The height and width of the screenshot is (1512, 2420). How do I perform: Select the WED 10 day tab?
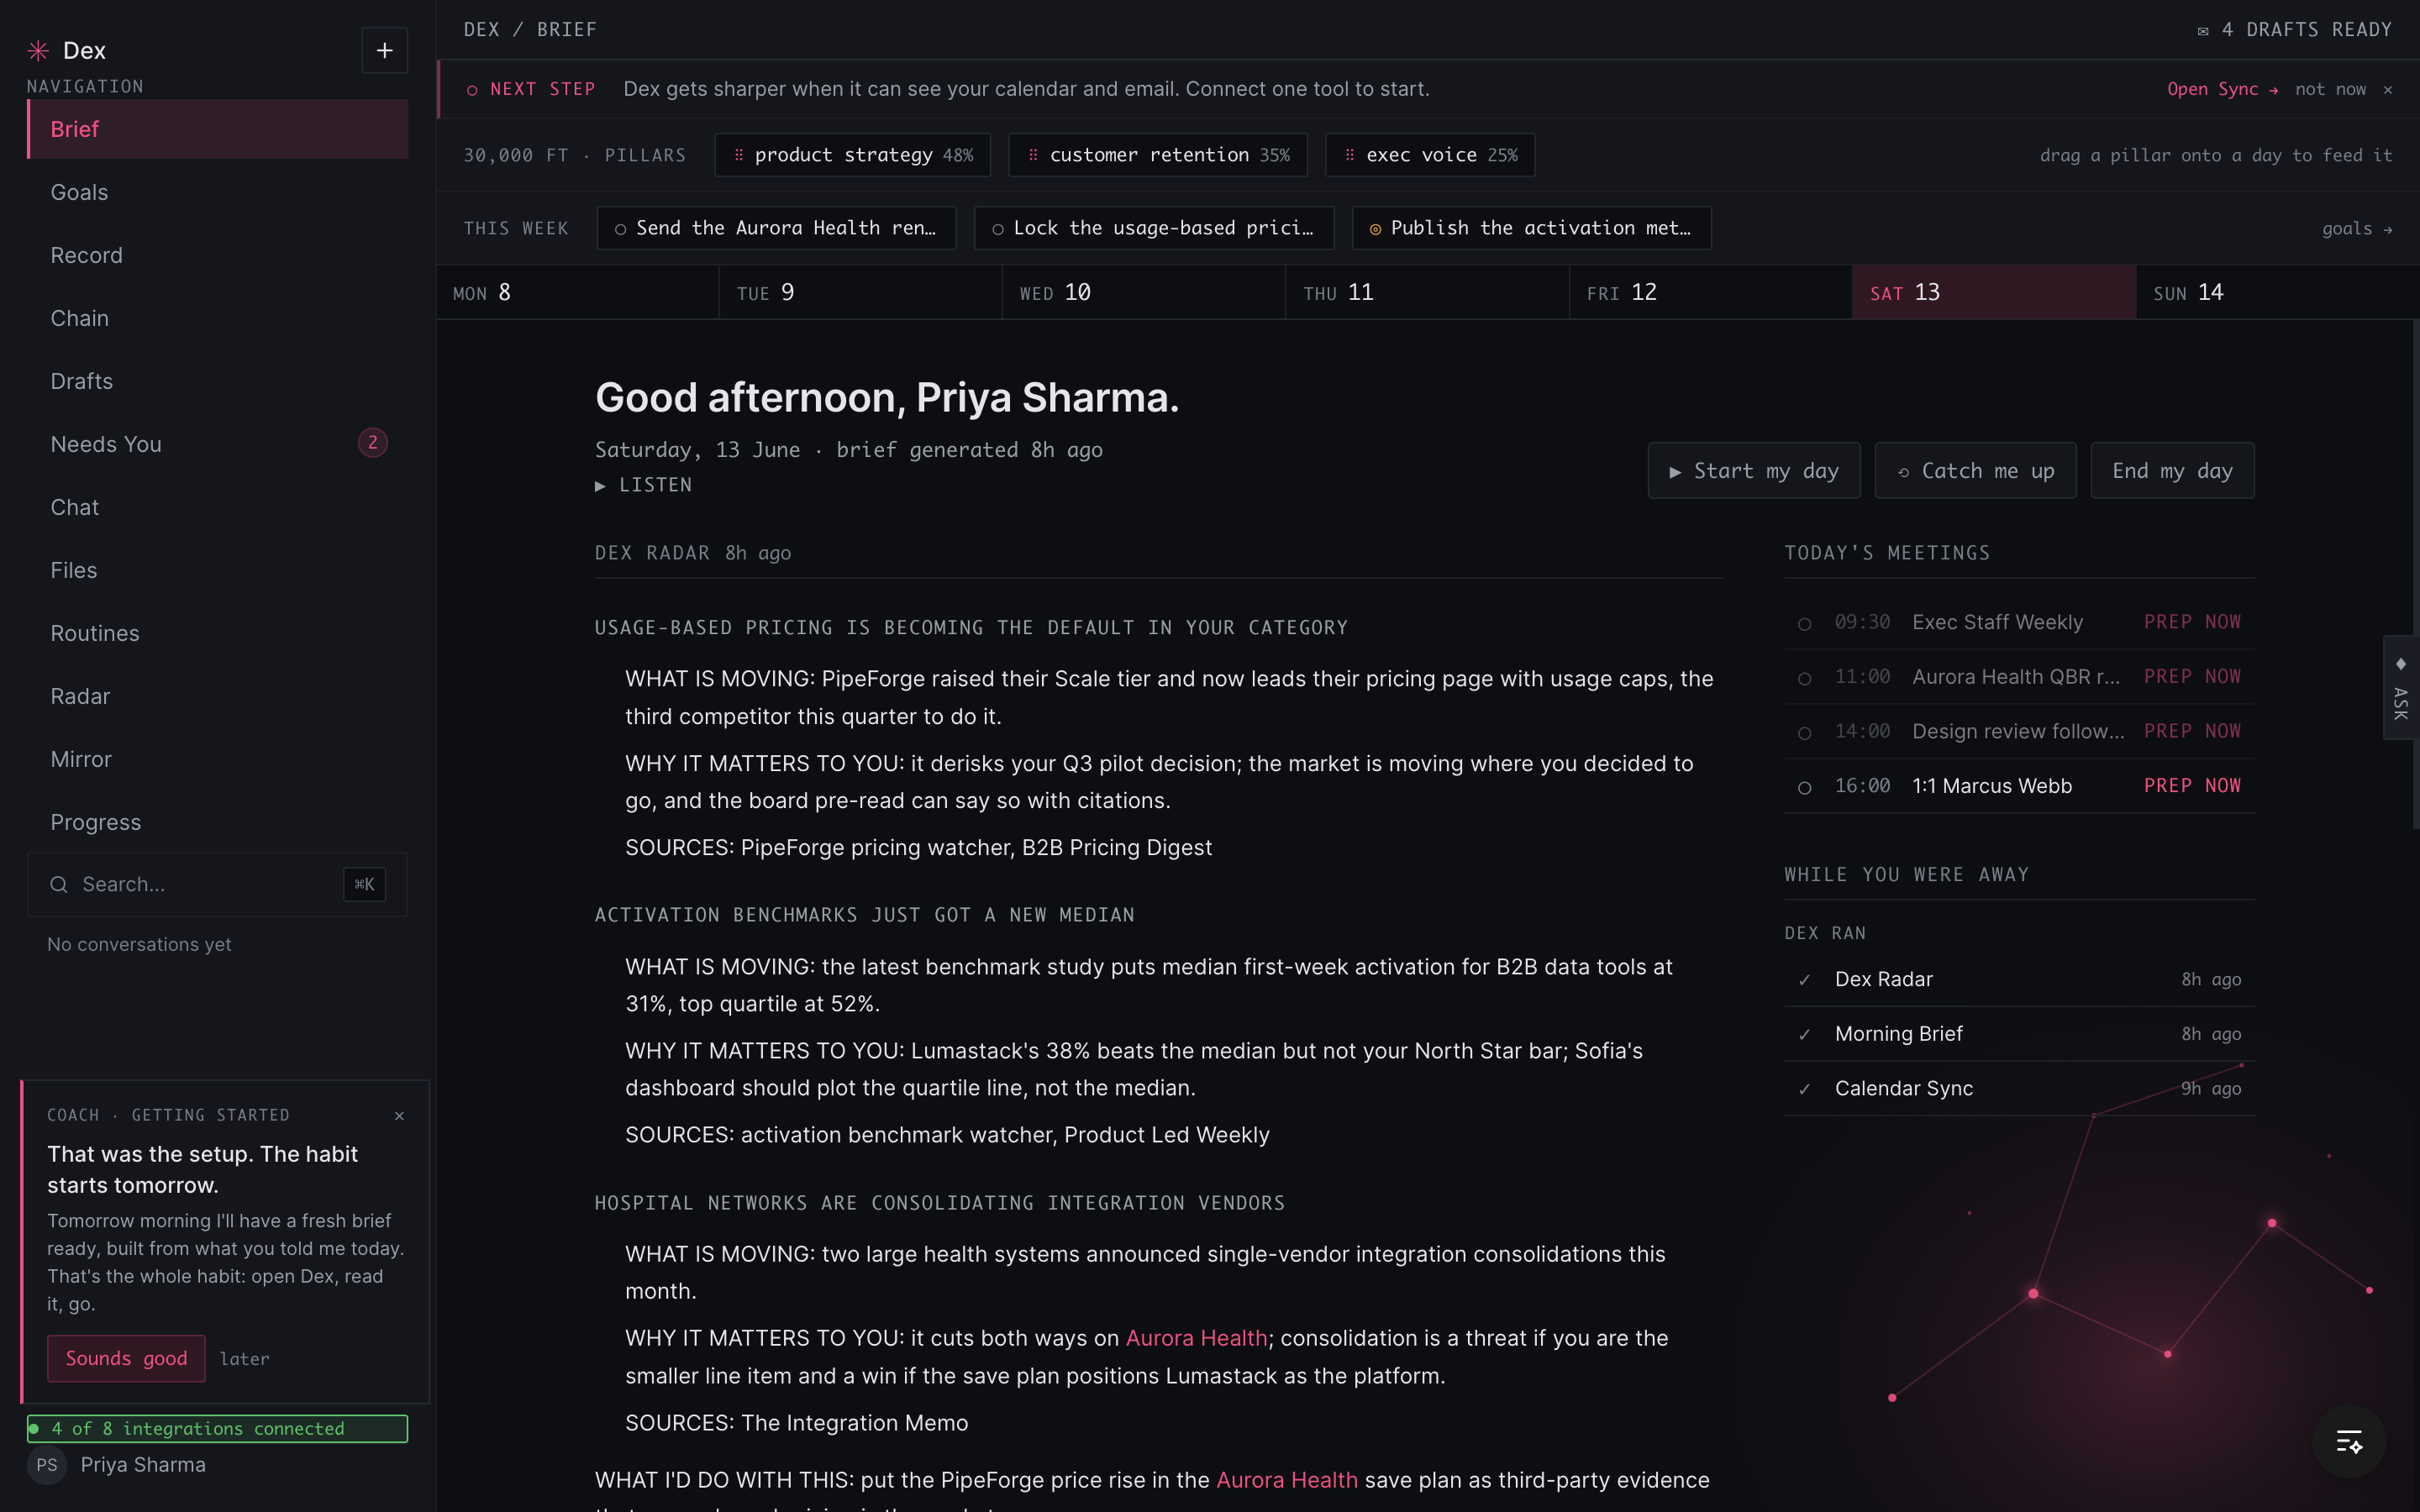1143,292
